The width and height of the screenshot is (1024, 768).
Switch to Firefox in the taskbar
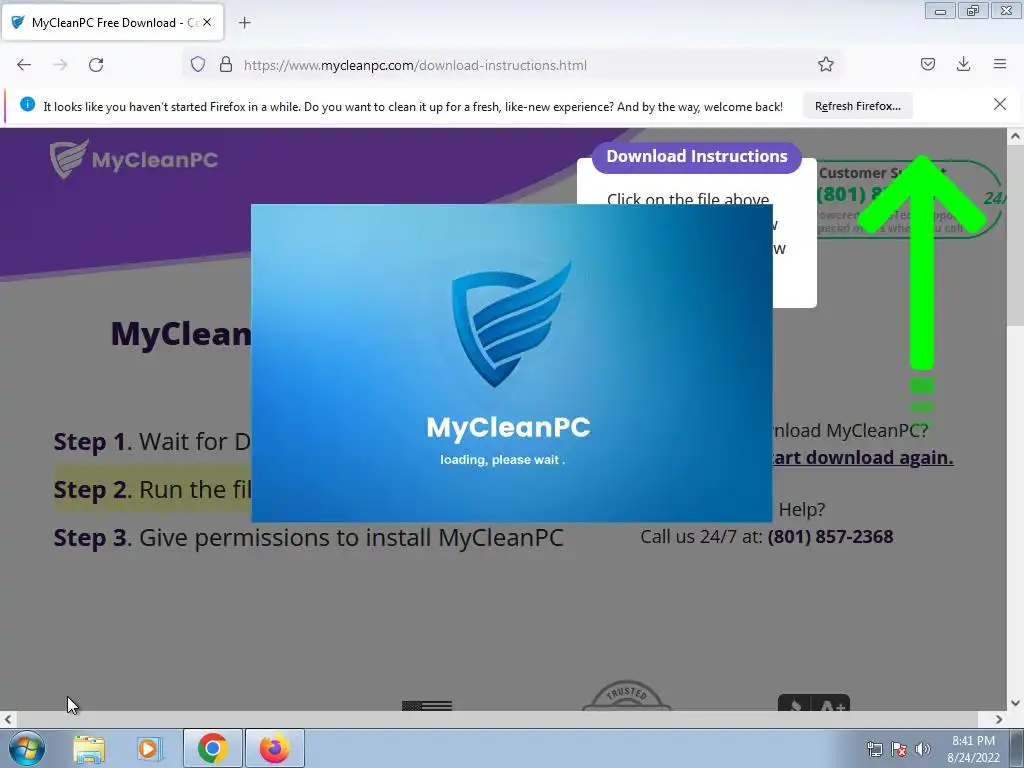coord(275,748)
